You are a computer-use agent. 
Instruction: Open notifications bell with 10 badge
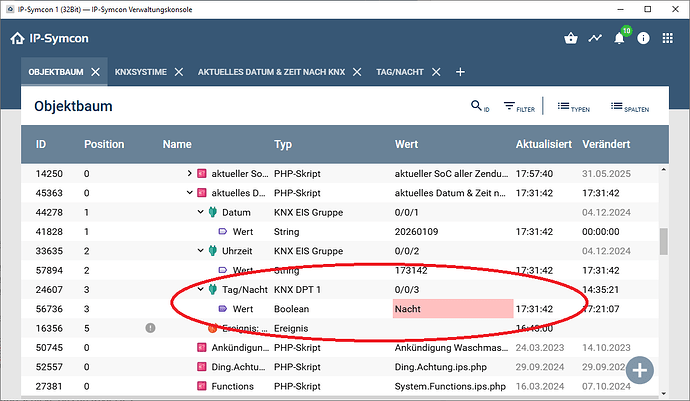(620, 39)
